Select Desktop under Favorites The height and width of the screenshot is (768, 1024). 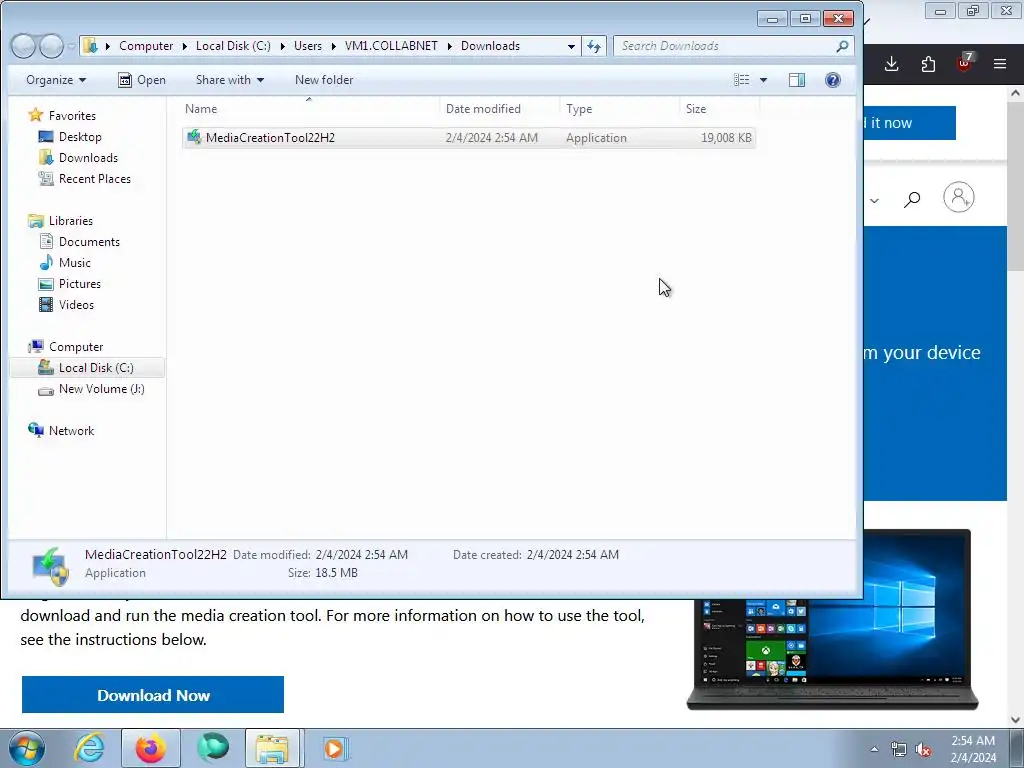(x=80, y=136)
